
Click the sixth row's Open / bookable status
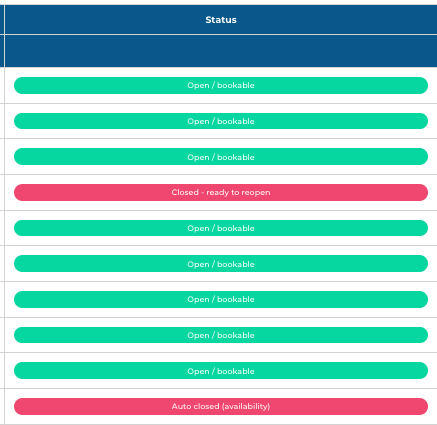[x=221, y=264]
